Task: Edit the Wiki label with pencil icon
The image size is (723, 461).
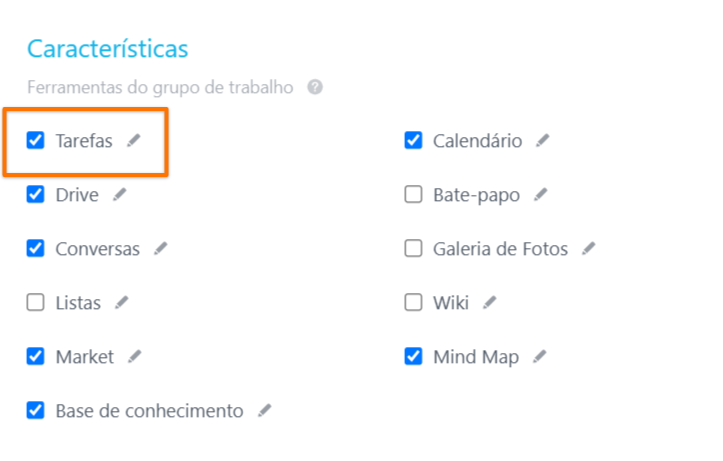Action: point(490,302)
